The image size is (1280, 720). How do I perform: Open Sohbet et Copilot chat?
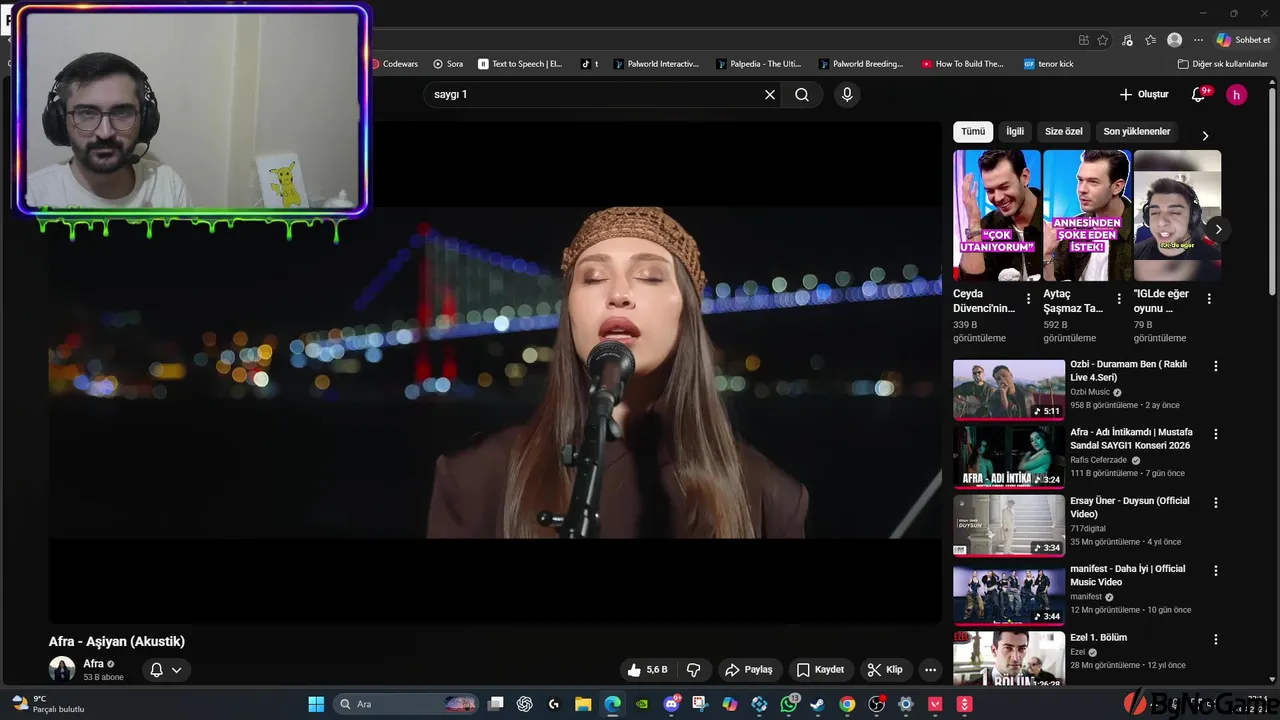click(1243, 40)
